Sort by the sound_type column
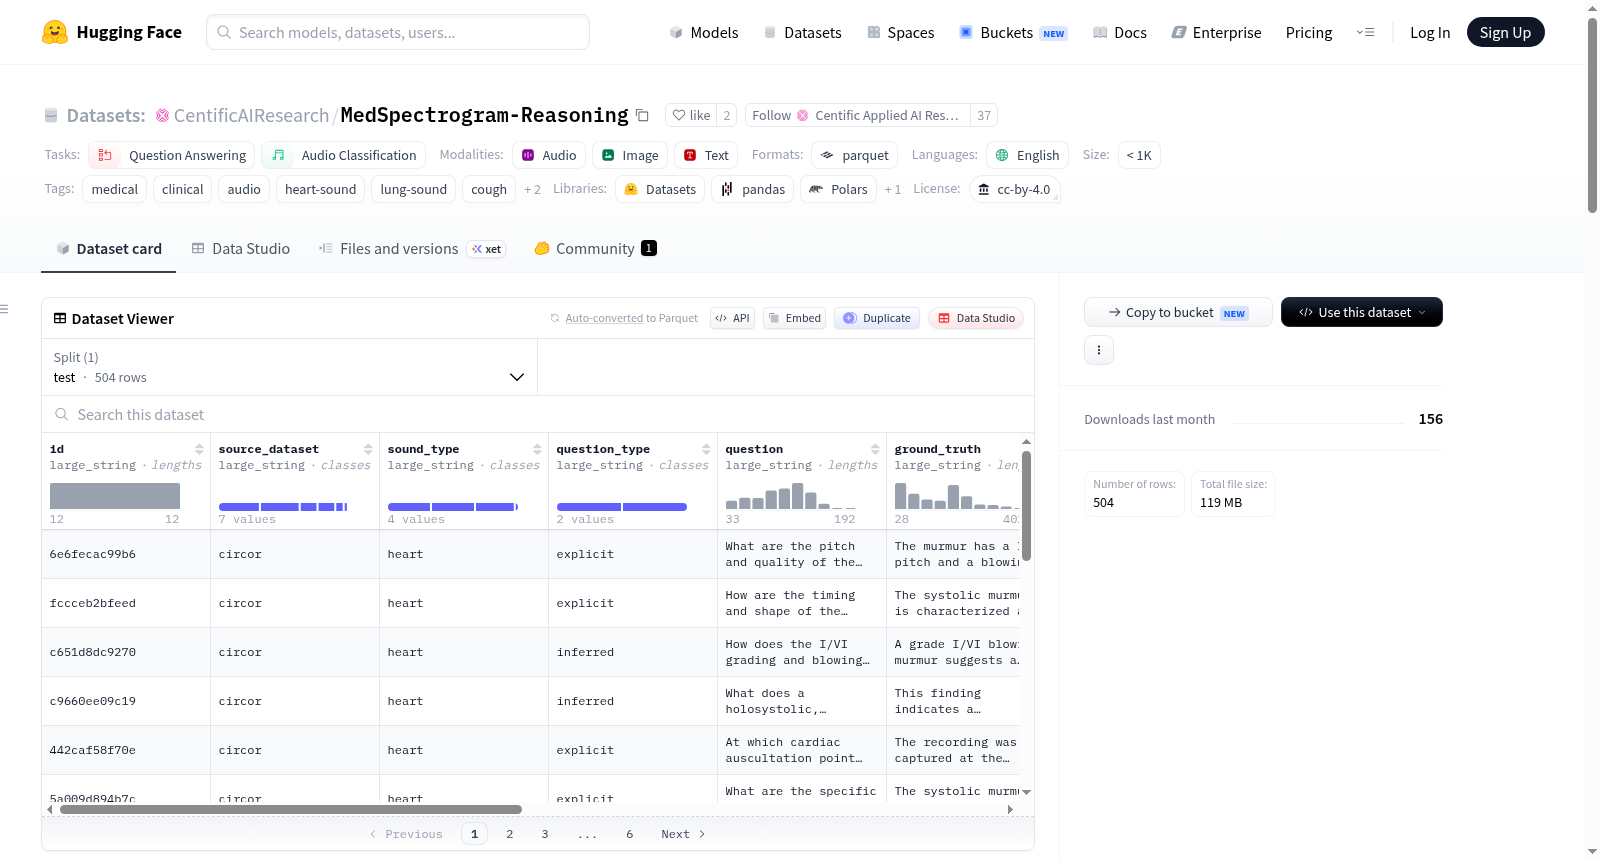The width and height of the screenshot is (1600, 861). point(537,449)
